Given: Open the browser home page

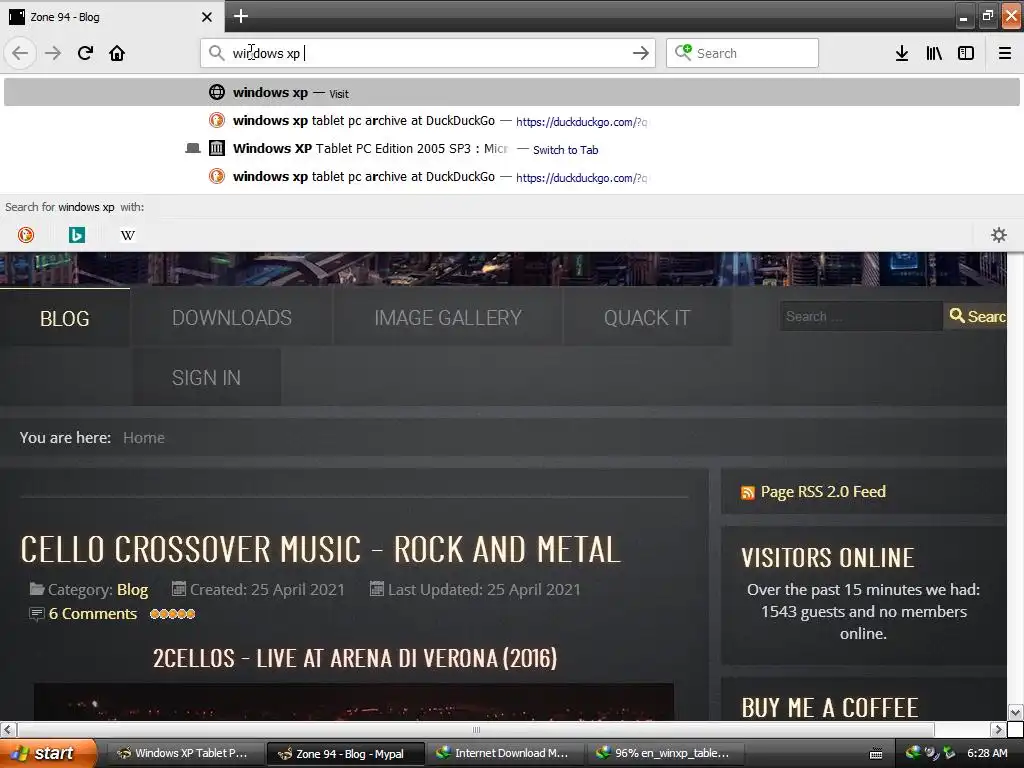Looking at the screenshot, I should 117,53.
